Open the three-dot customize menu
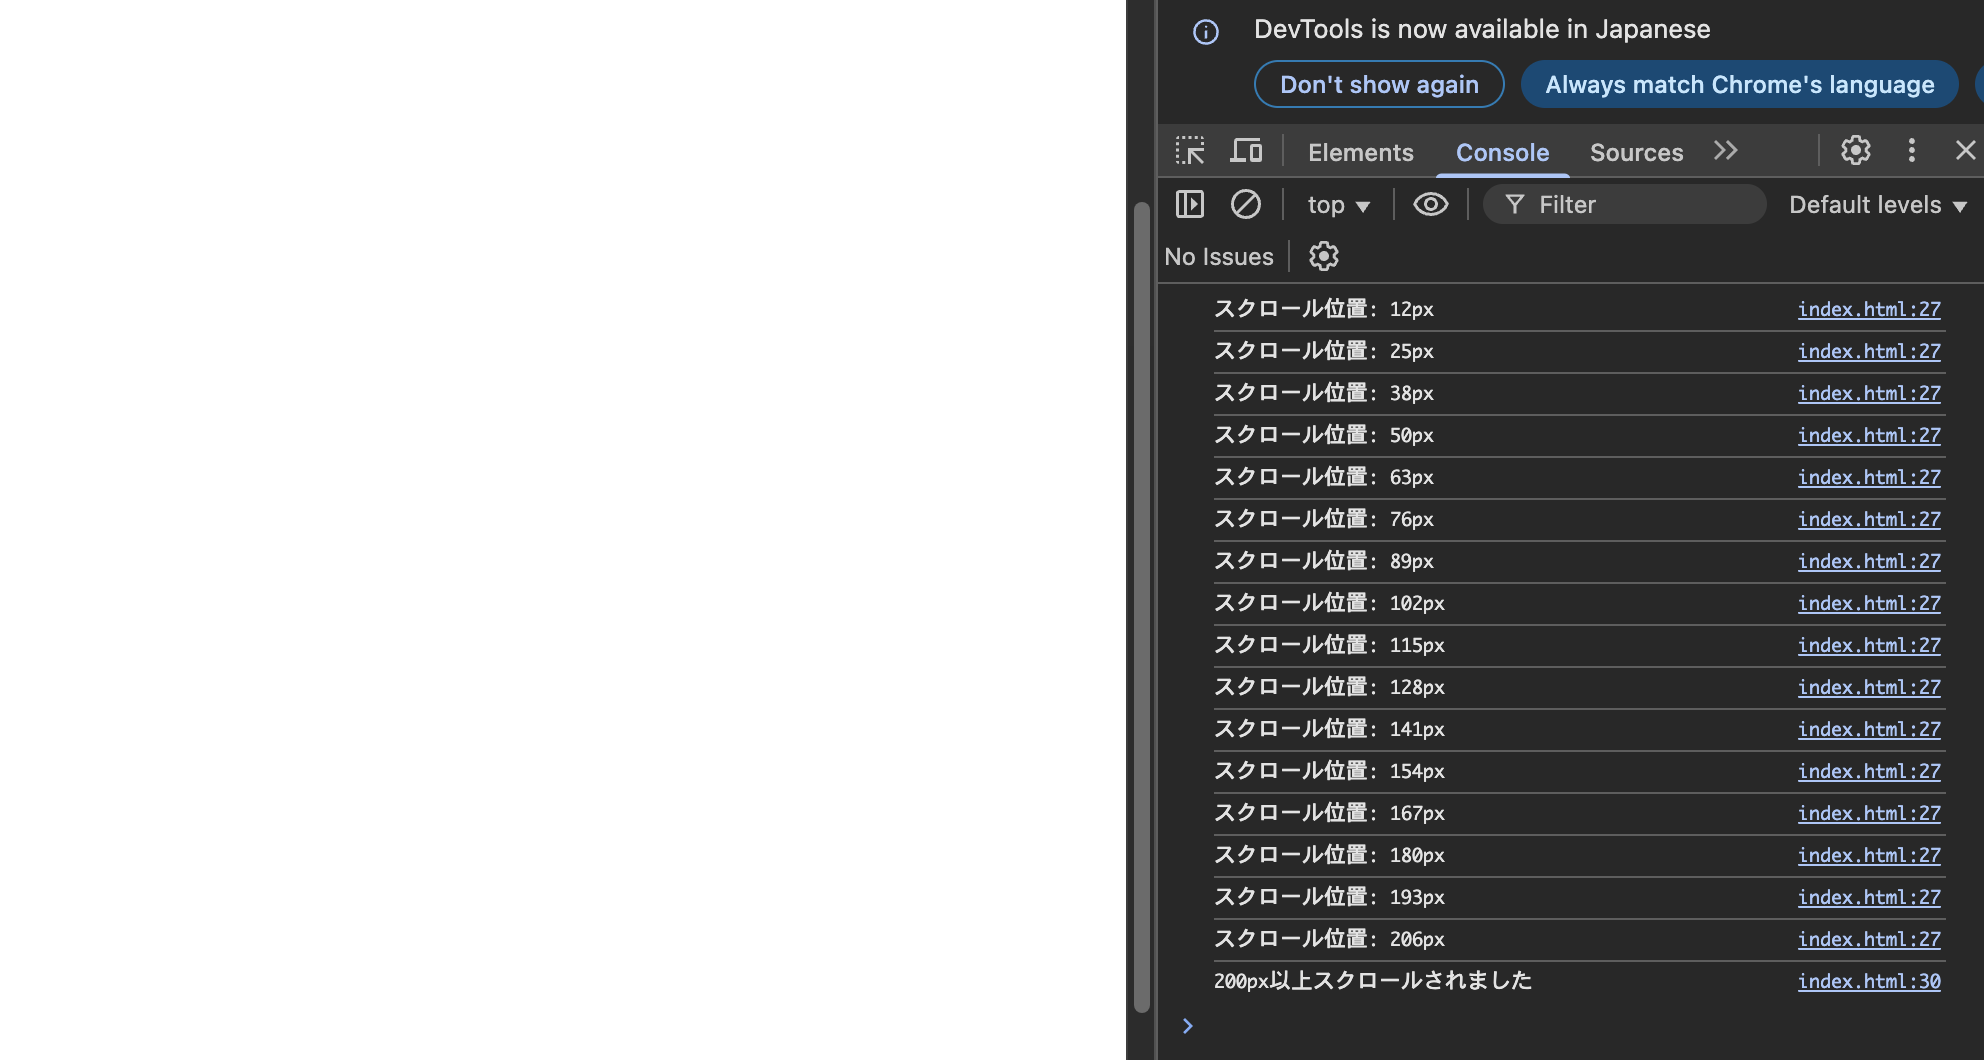Viewport: 1984px width, 1060px height. click(x=1912, y=150)
